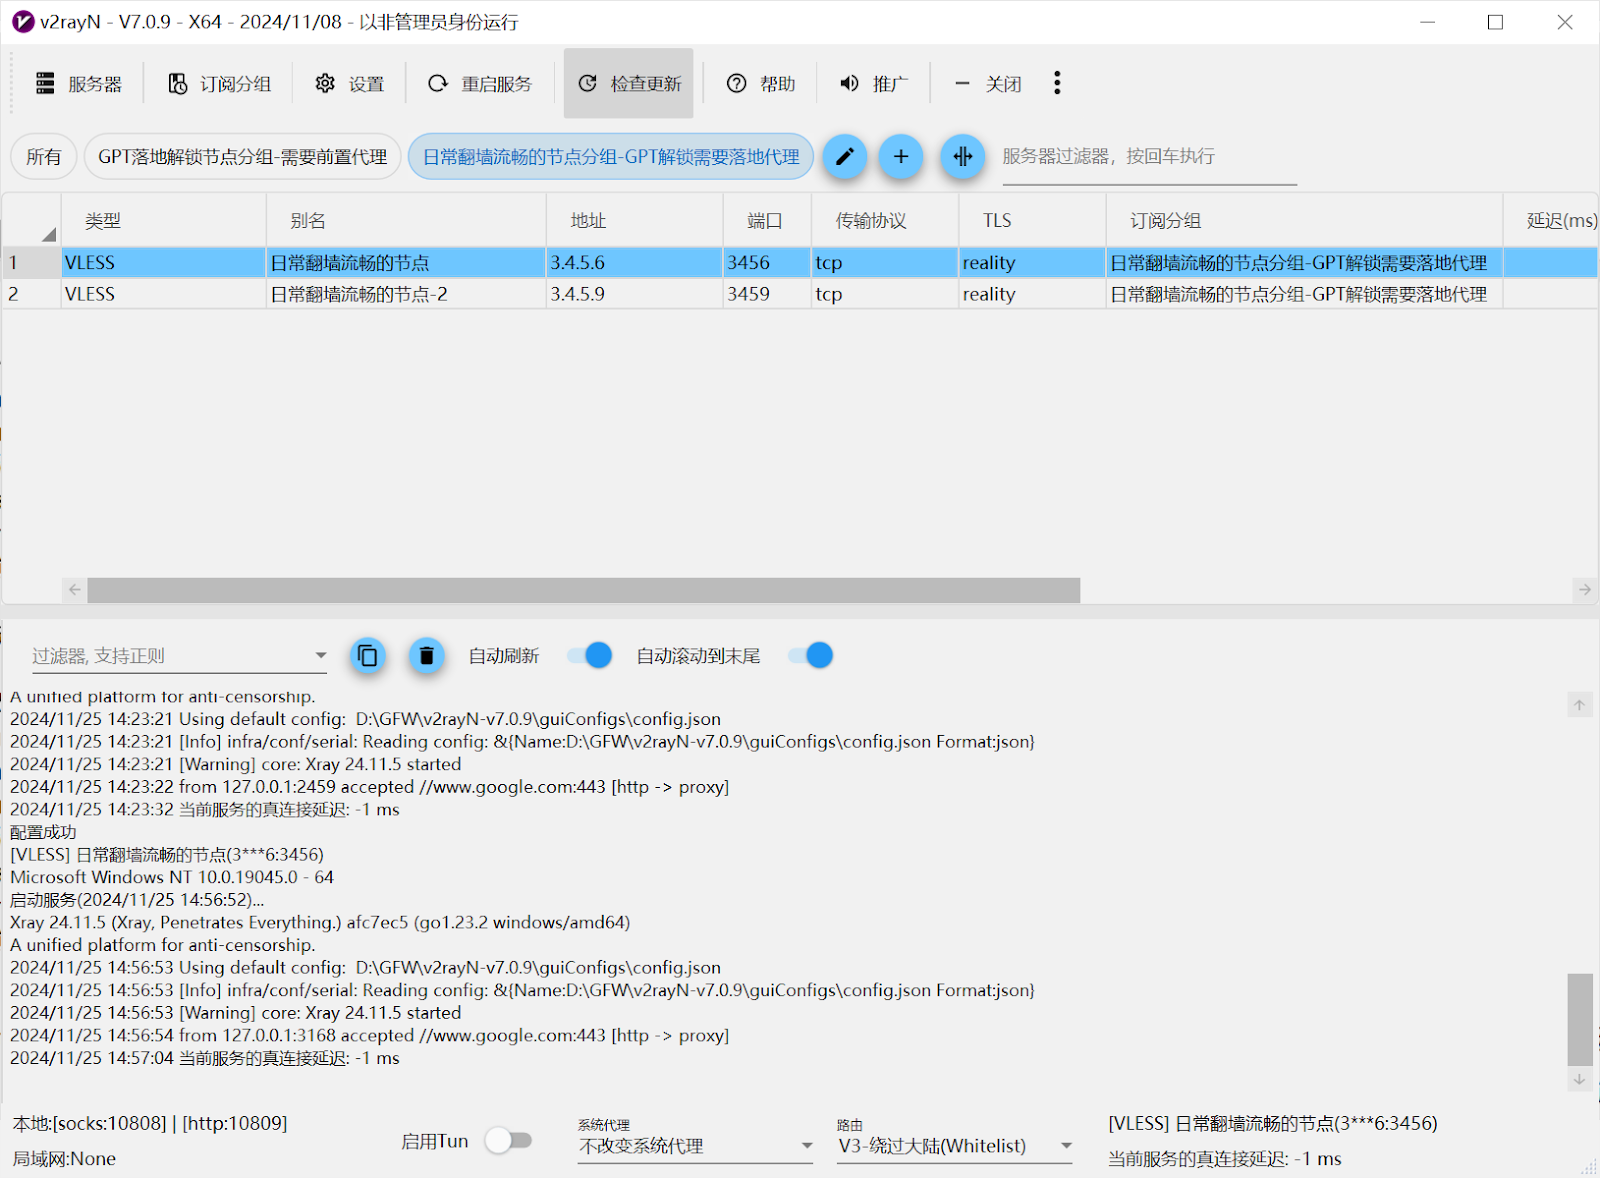
Task: Expand the 系统代理 system proxy dropdown
Action: [806, 1146]
